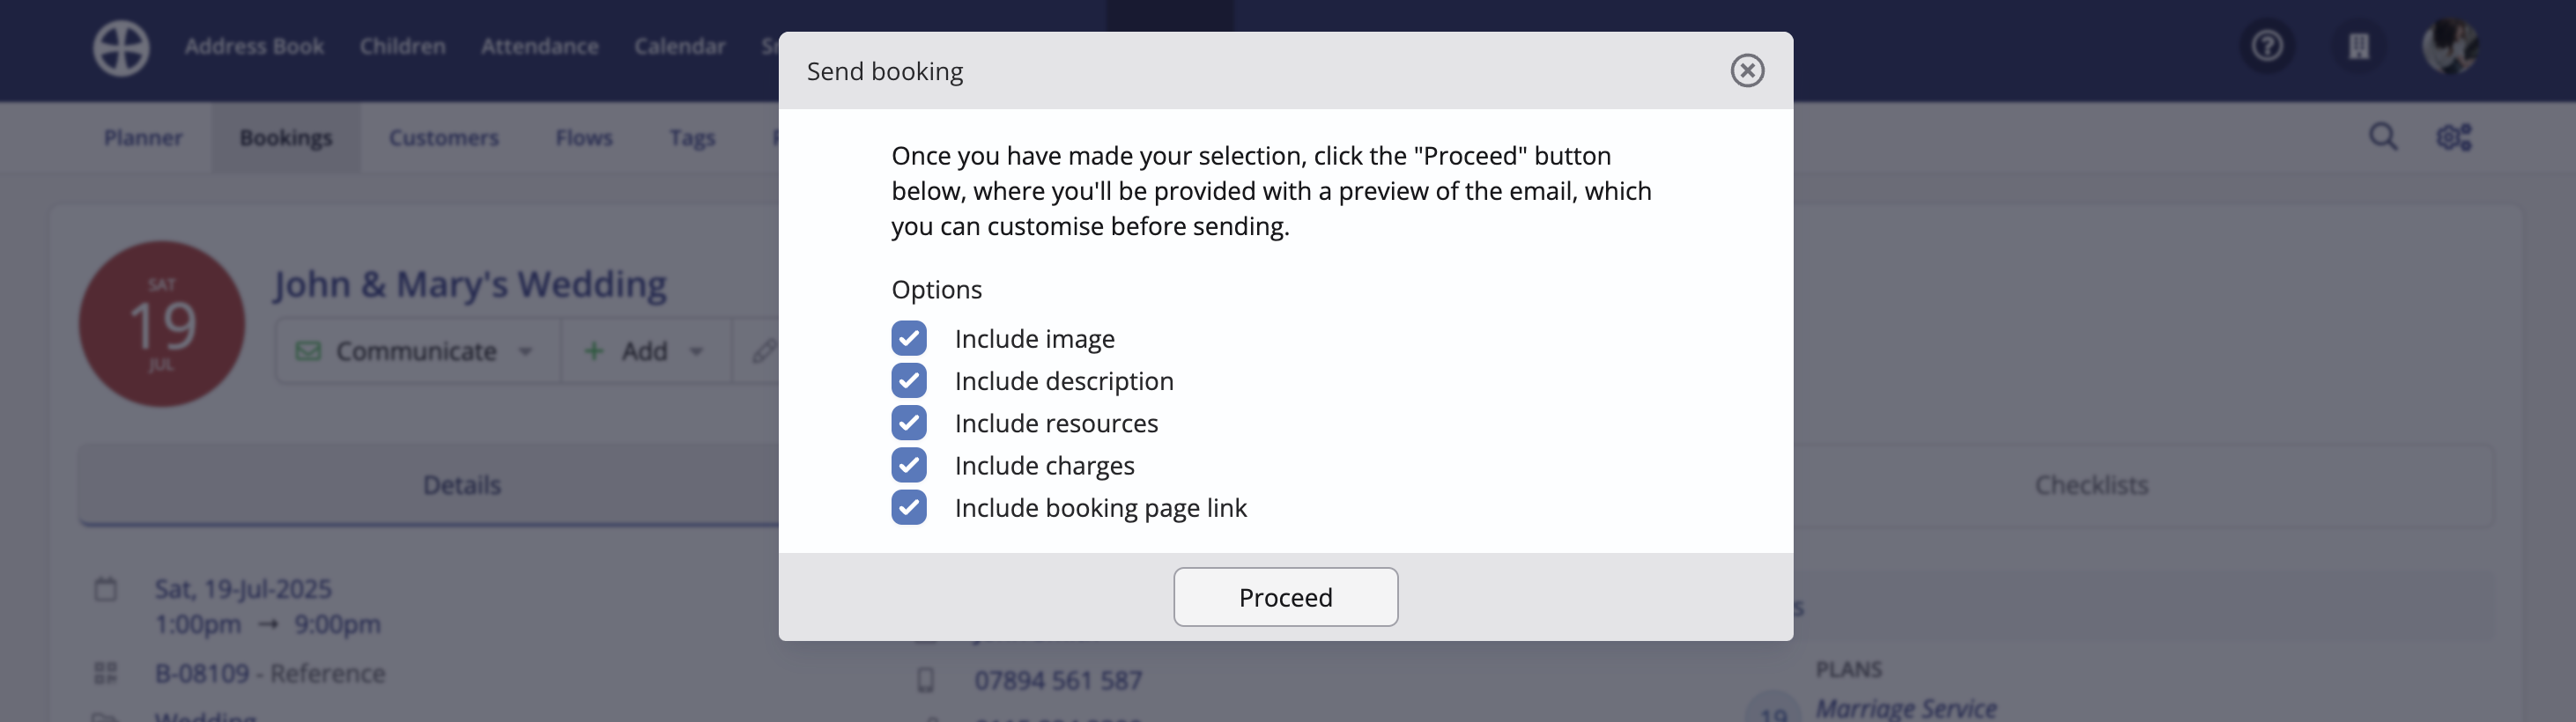Disable Include booking page link
Image resolution: width=2576 pixels, height=722 pixels.
coord(909,507)
